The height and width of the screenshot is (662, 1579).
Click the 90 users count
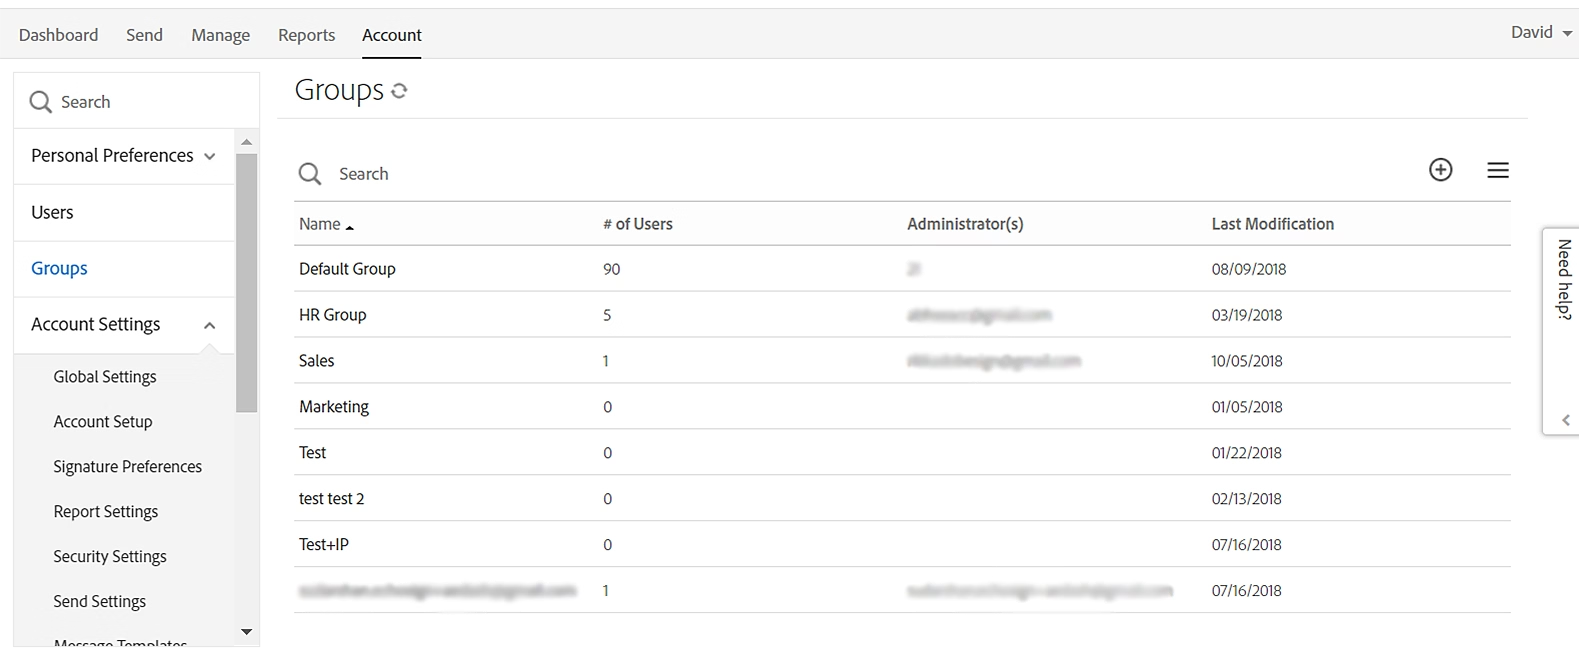(x=611, y=270)
